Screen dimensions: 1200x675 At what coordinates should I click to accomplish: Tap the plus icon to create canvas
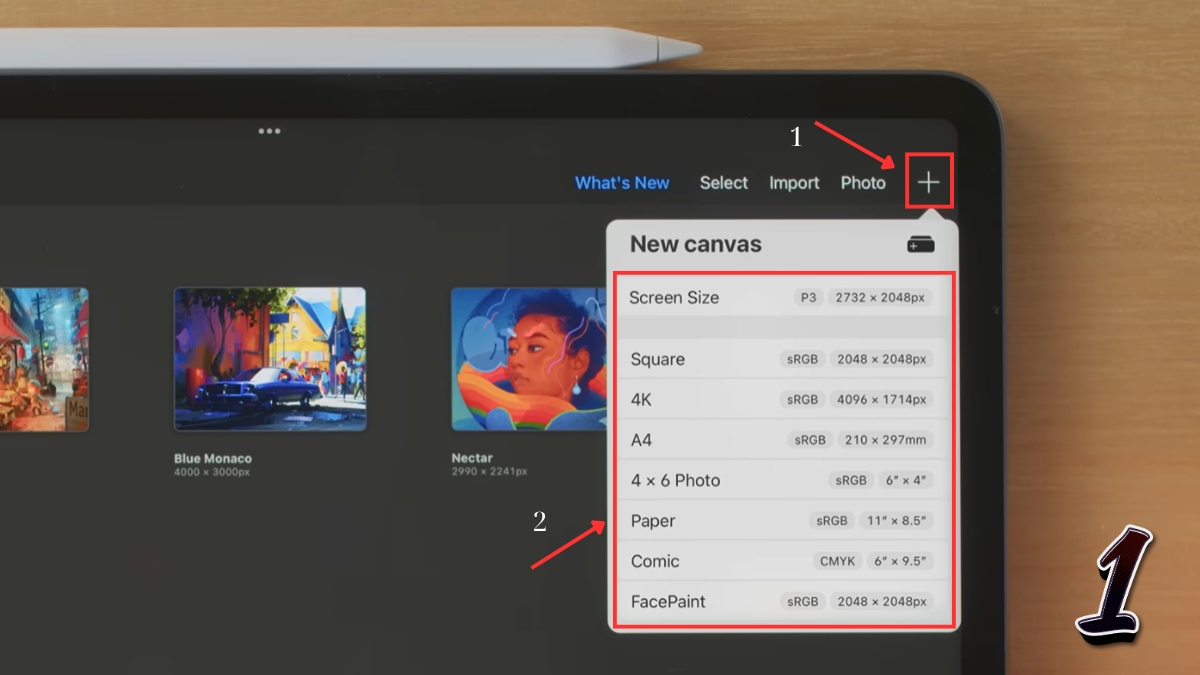929,182
